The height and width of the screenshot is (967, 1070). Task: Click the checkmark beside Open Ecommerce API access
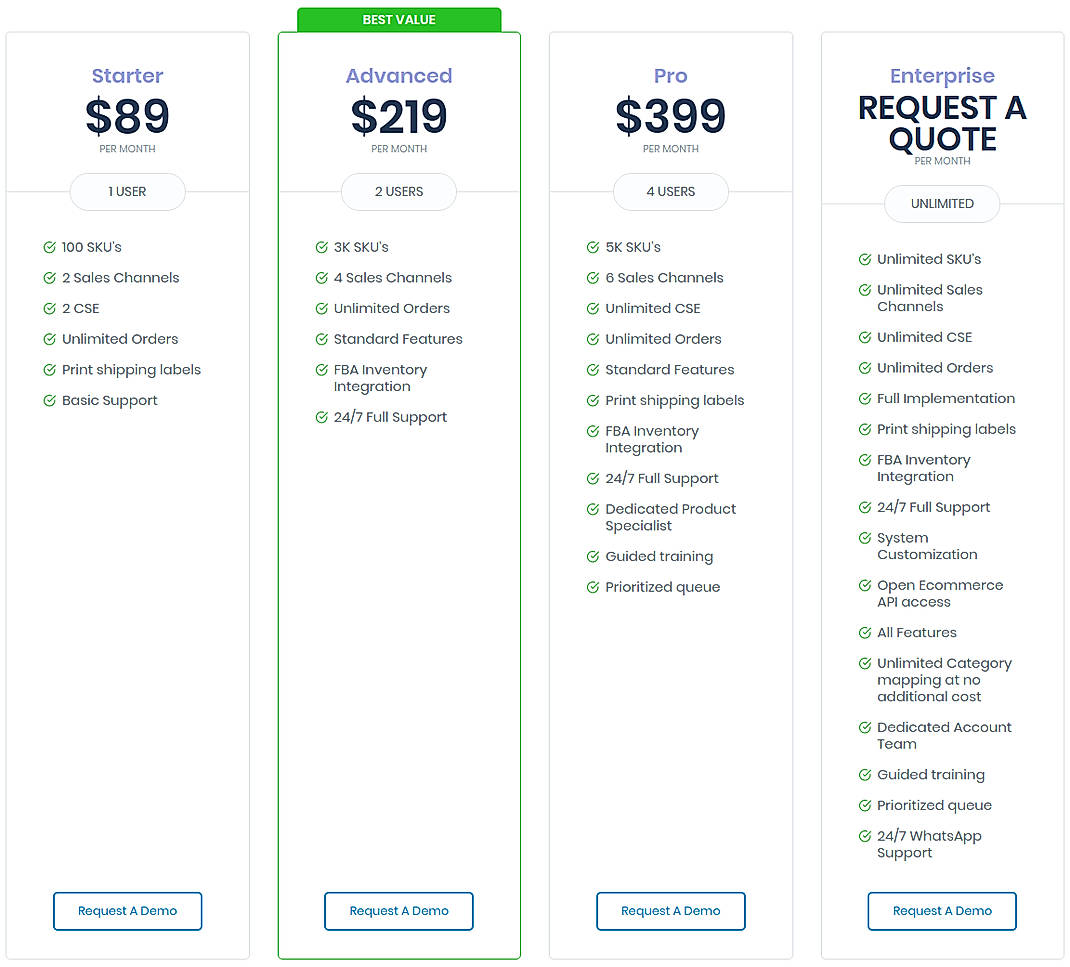pyautogui.click(x=864, y=585)
